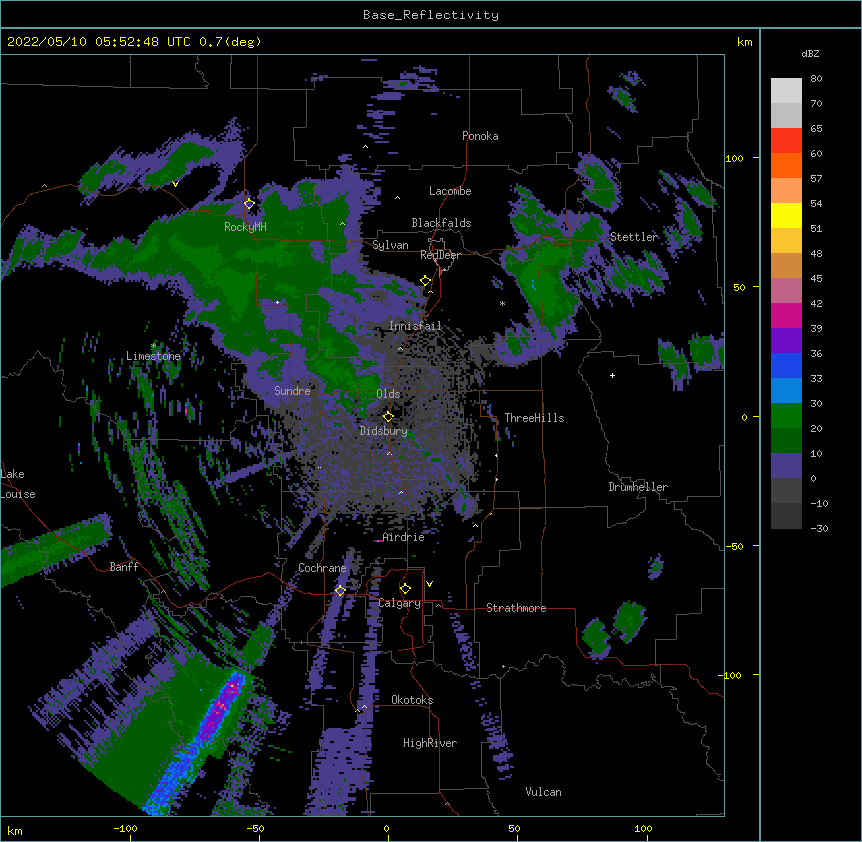Click the intense magenta echo core southwest of Calgary
The height and width of the screenshot is (842, 862).
point(220,708)
